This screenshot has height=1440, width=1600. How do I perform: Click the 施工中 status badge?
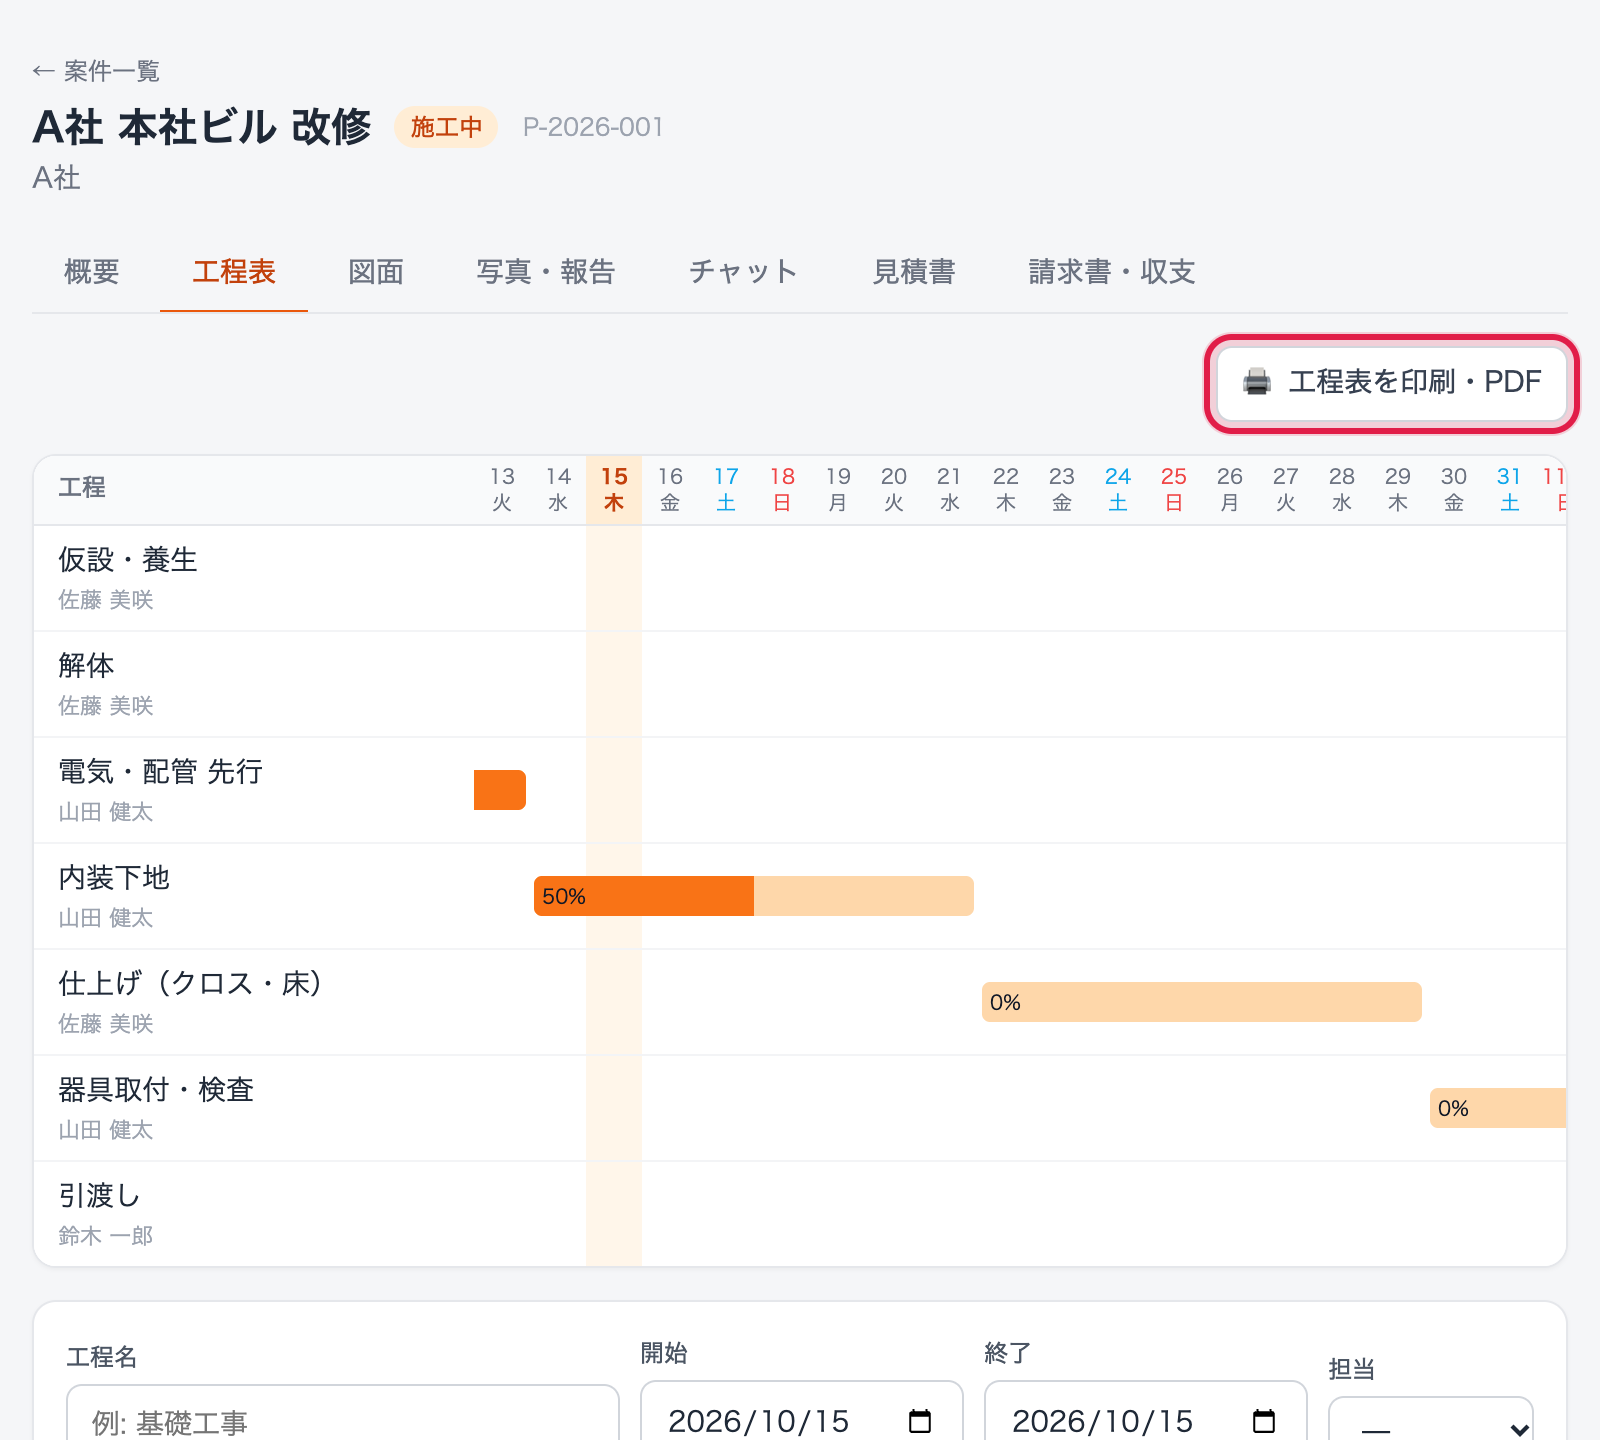pos(446,127)
